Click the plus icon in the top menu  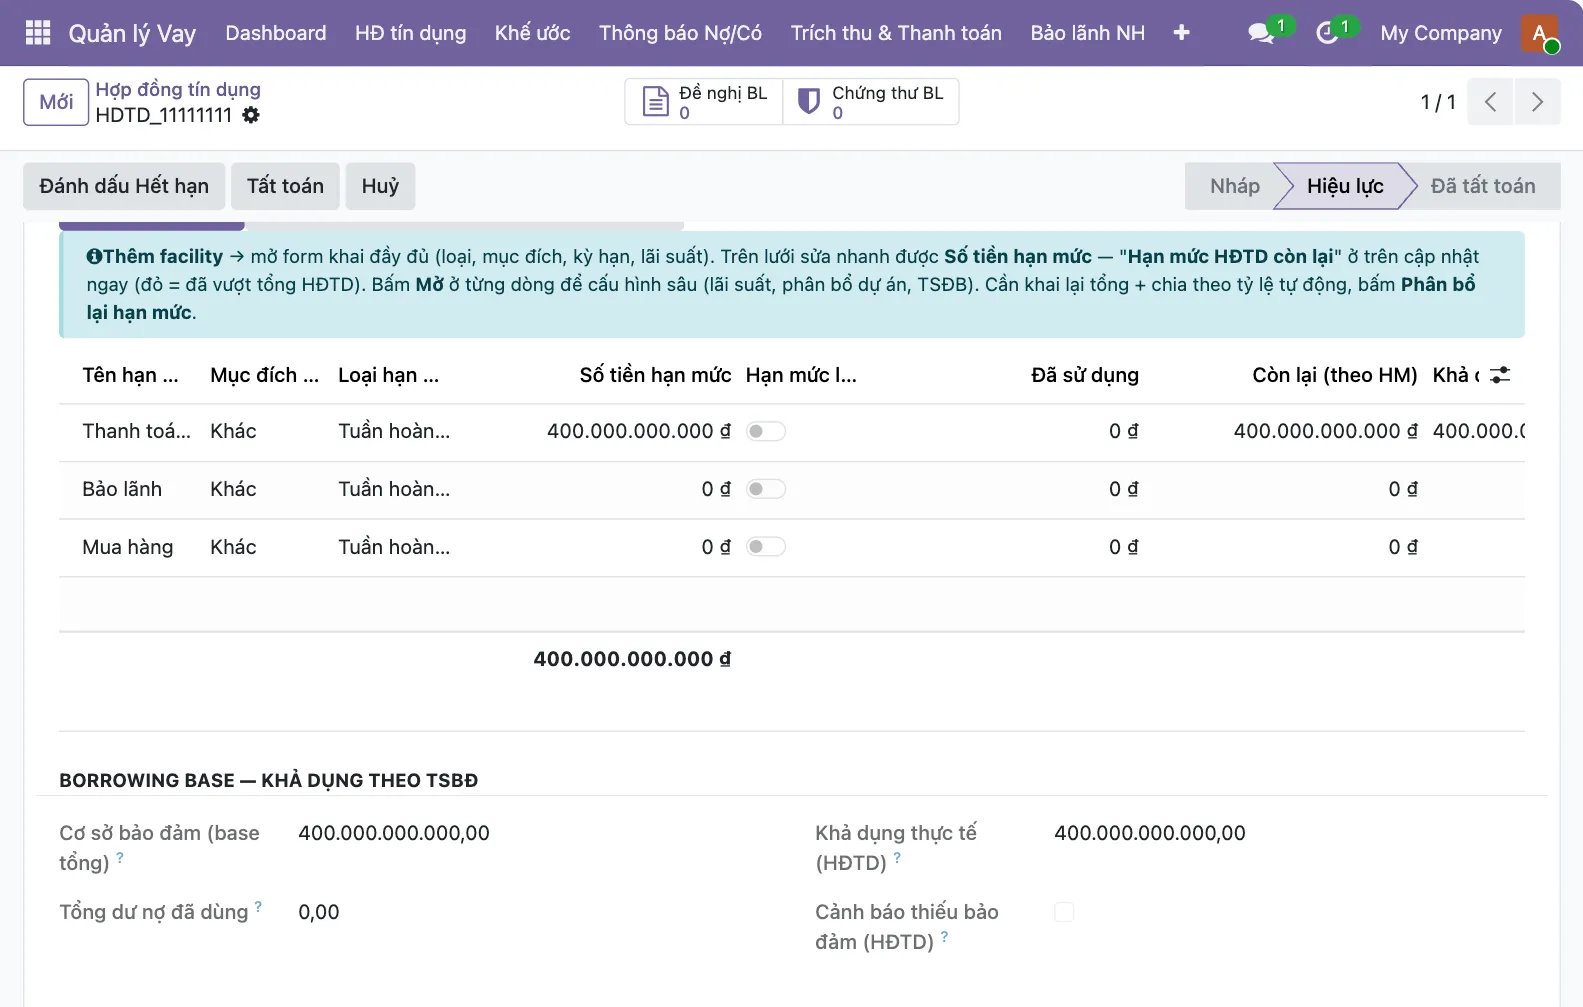[x=1181, y=33]
